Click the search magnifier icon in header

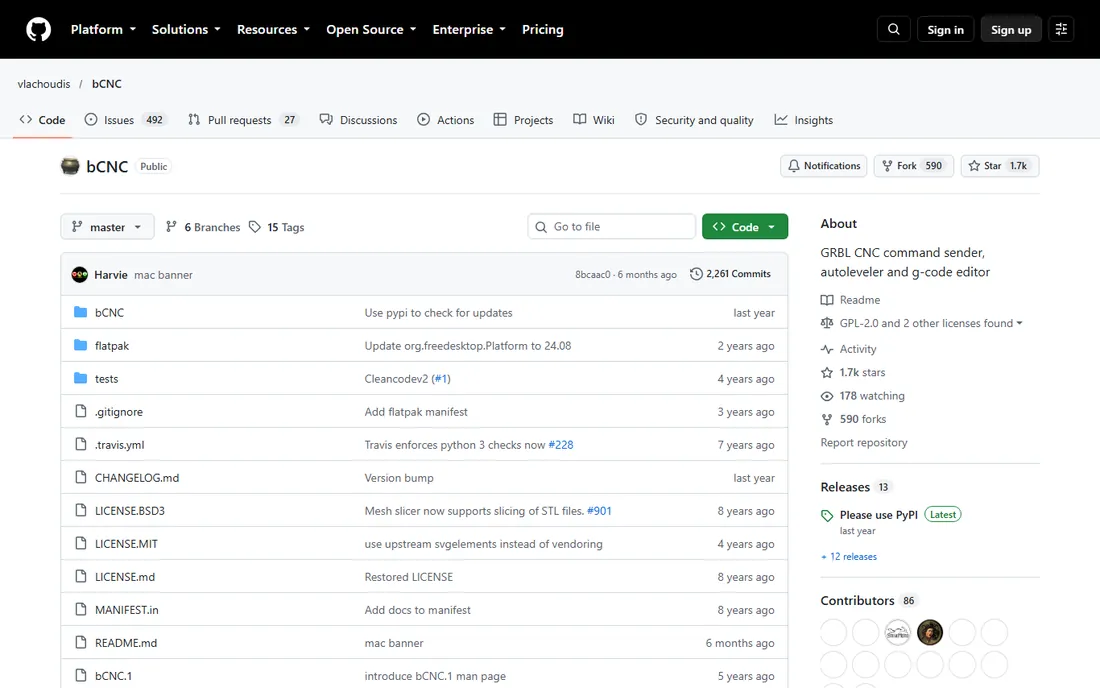(x=894, y=29)
